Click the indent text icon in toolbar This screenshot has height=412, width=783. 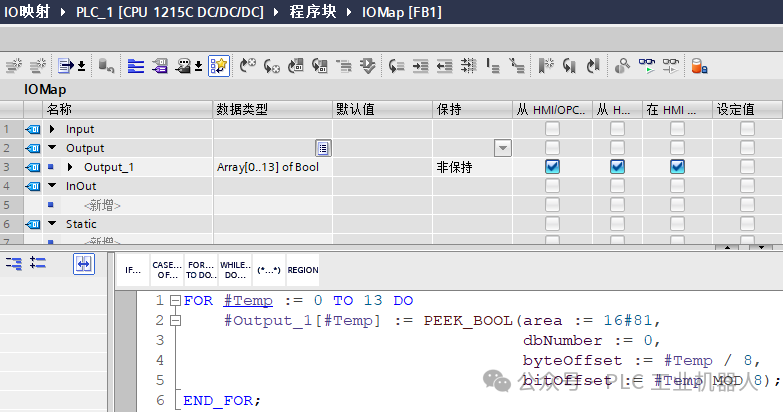coord(420,65)
